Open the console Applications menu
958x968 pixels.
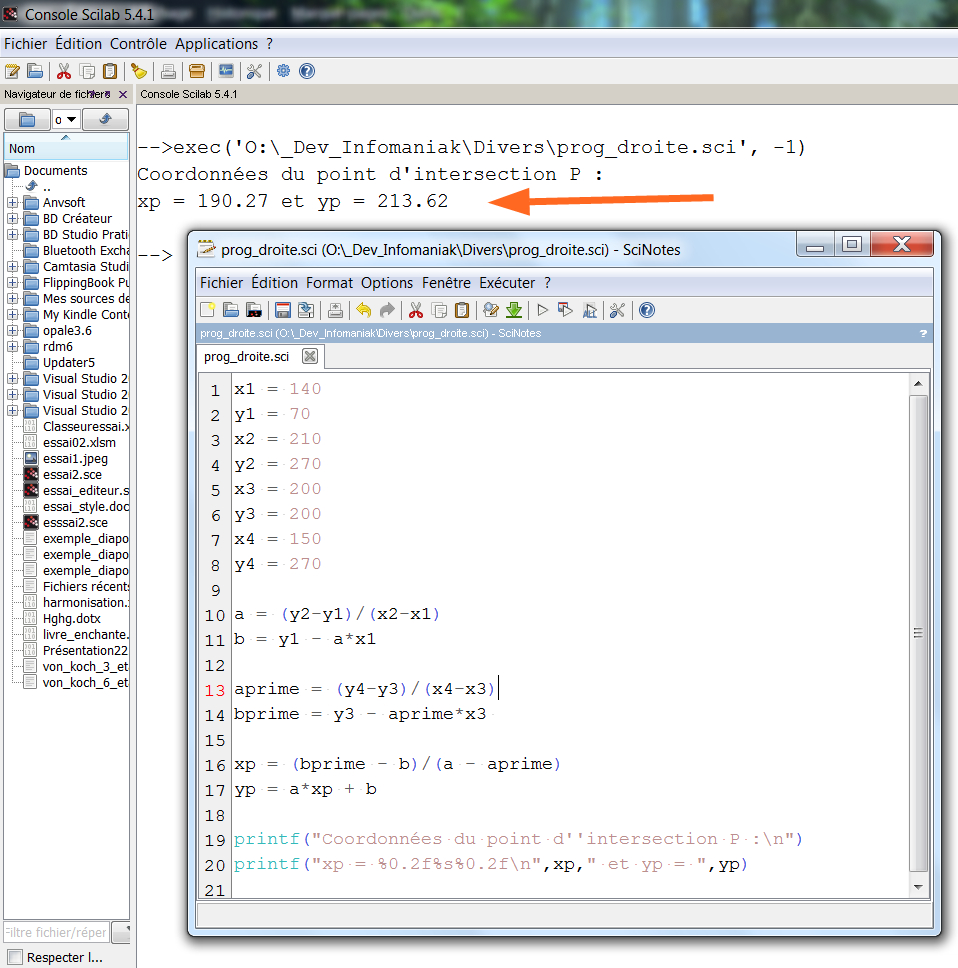click(216, 44)
